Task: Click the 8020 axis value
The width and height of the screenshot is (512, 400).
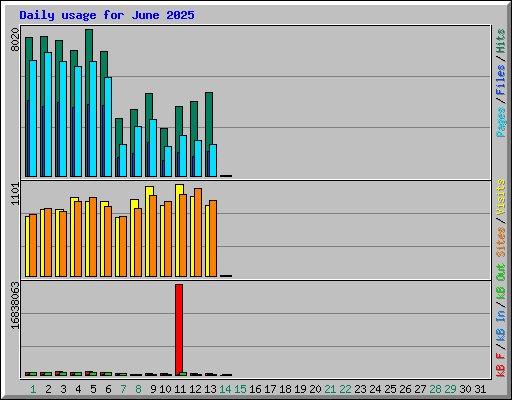Action: [15, 40]
